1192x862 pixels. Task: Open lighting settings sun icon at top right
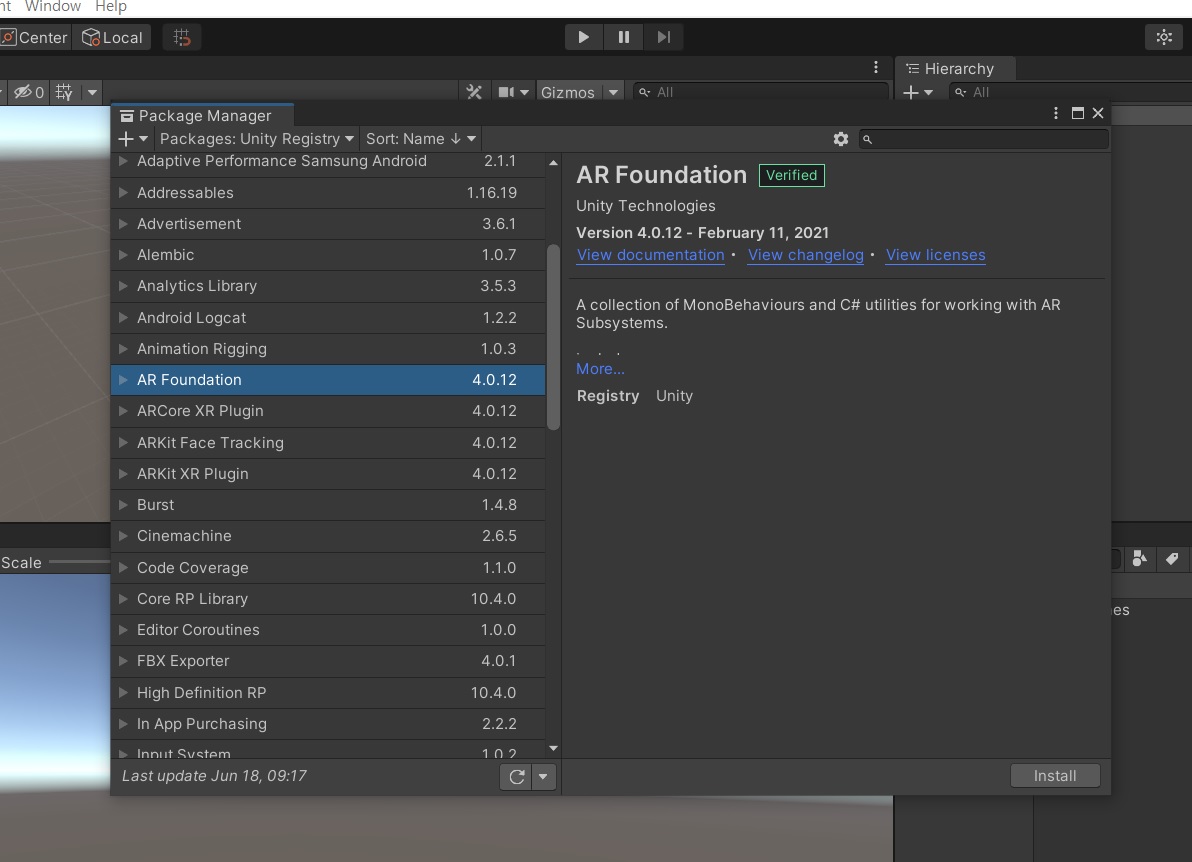1164,37
